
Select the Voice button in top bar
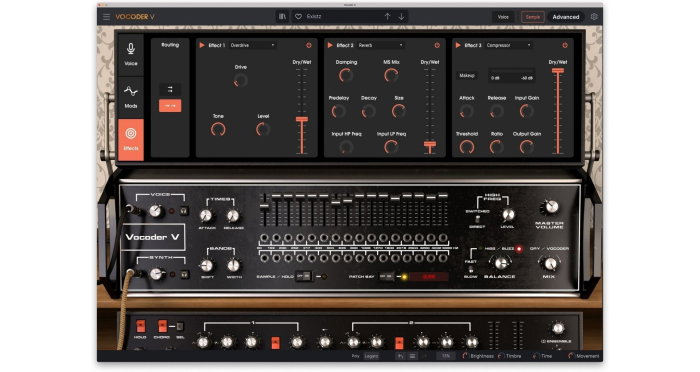tap(503, 17)
